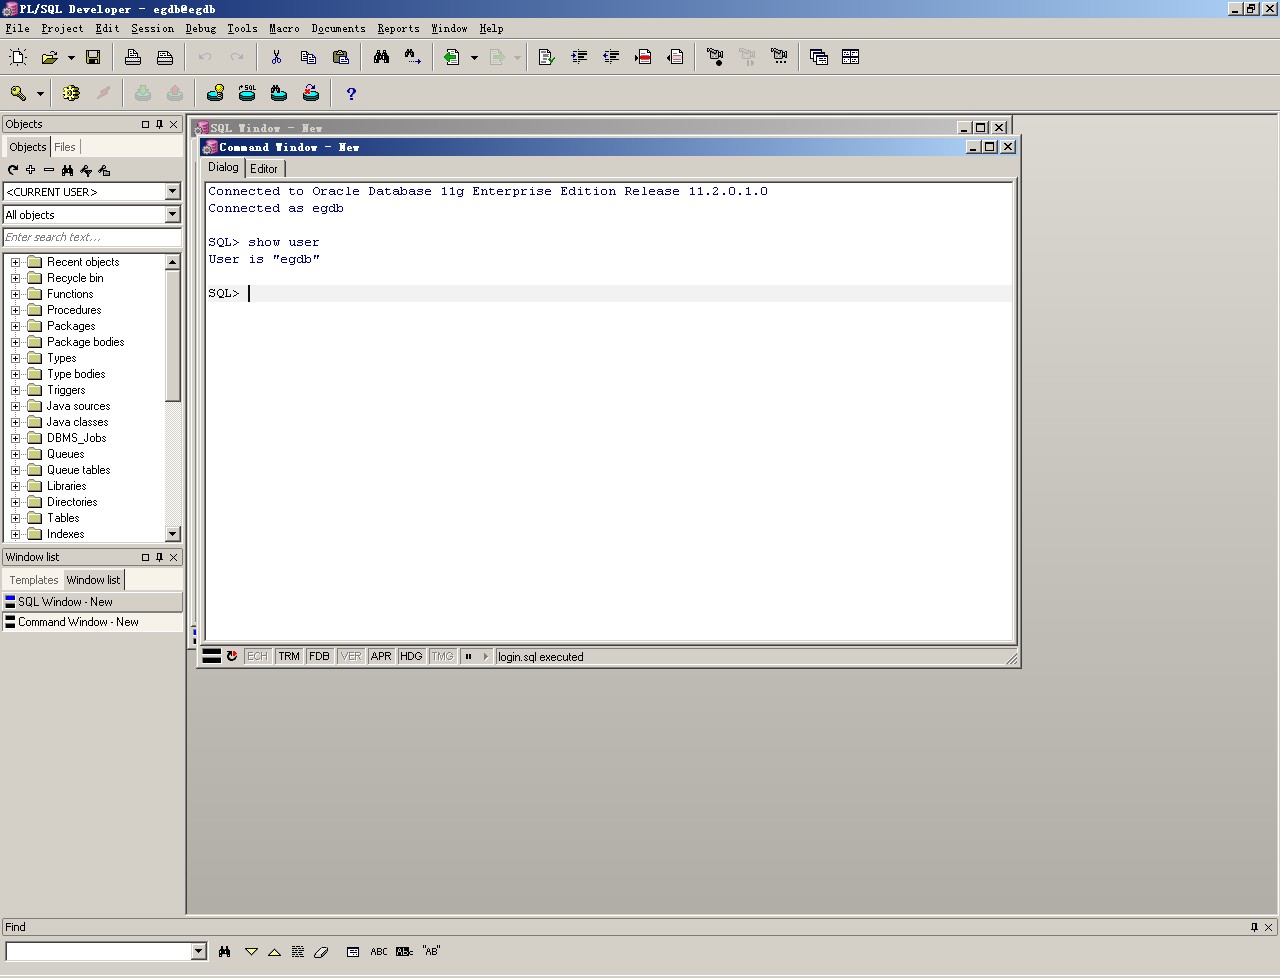Click the refresh icon in Command Window status bar

(x=232, y=656)
